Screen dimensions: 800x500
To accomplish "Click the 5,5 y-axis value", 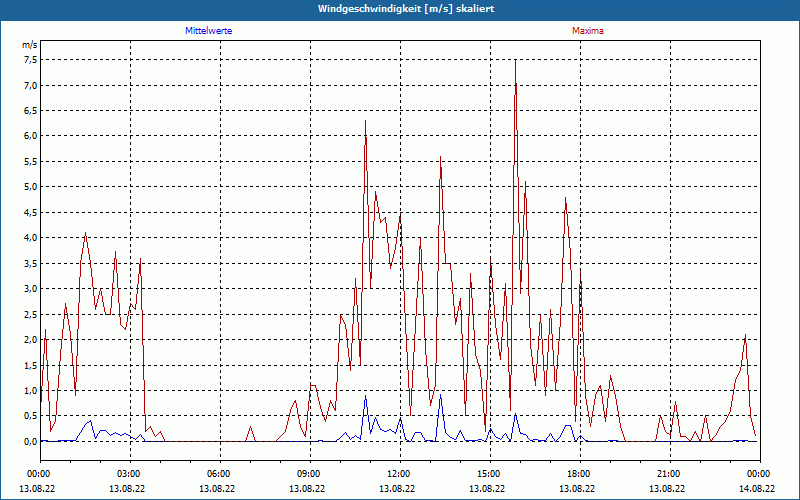I will pos(31,161).
